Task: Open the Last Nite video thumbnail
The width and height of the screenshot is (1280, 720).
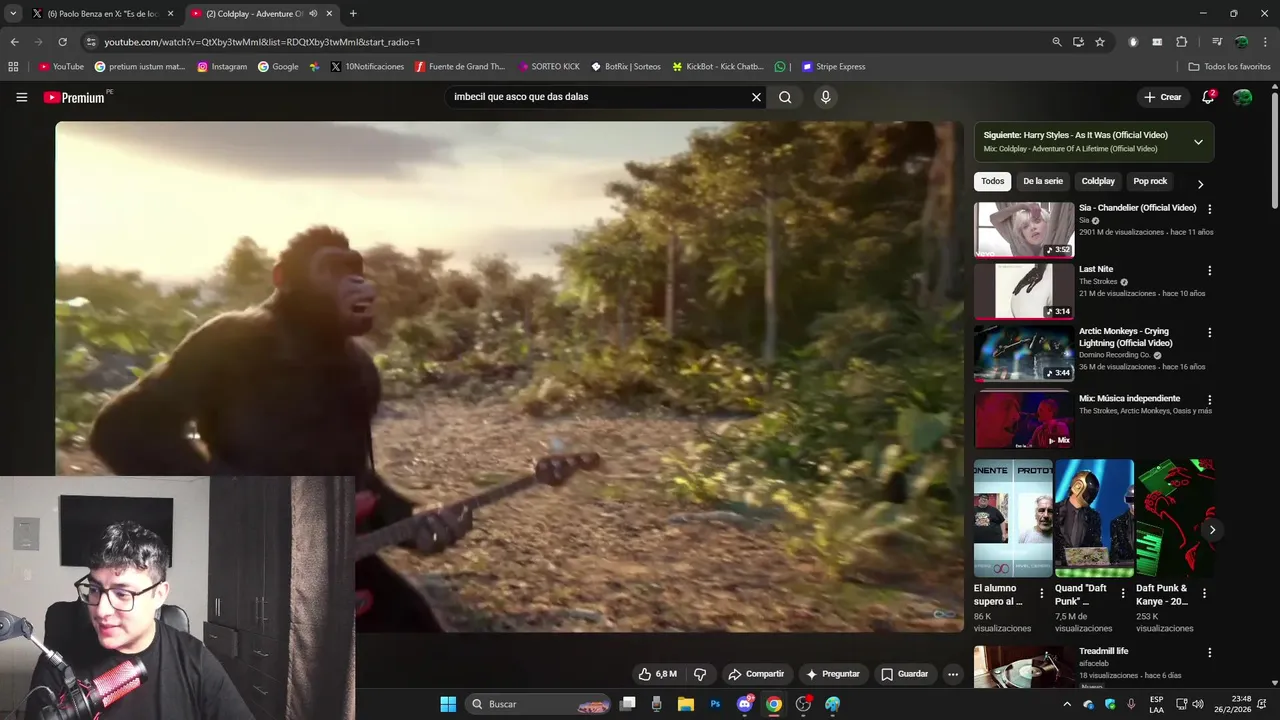Action: (x=1024, y=292)
